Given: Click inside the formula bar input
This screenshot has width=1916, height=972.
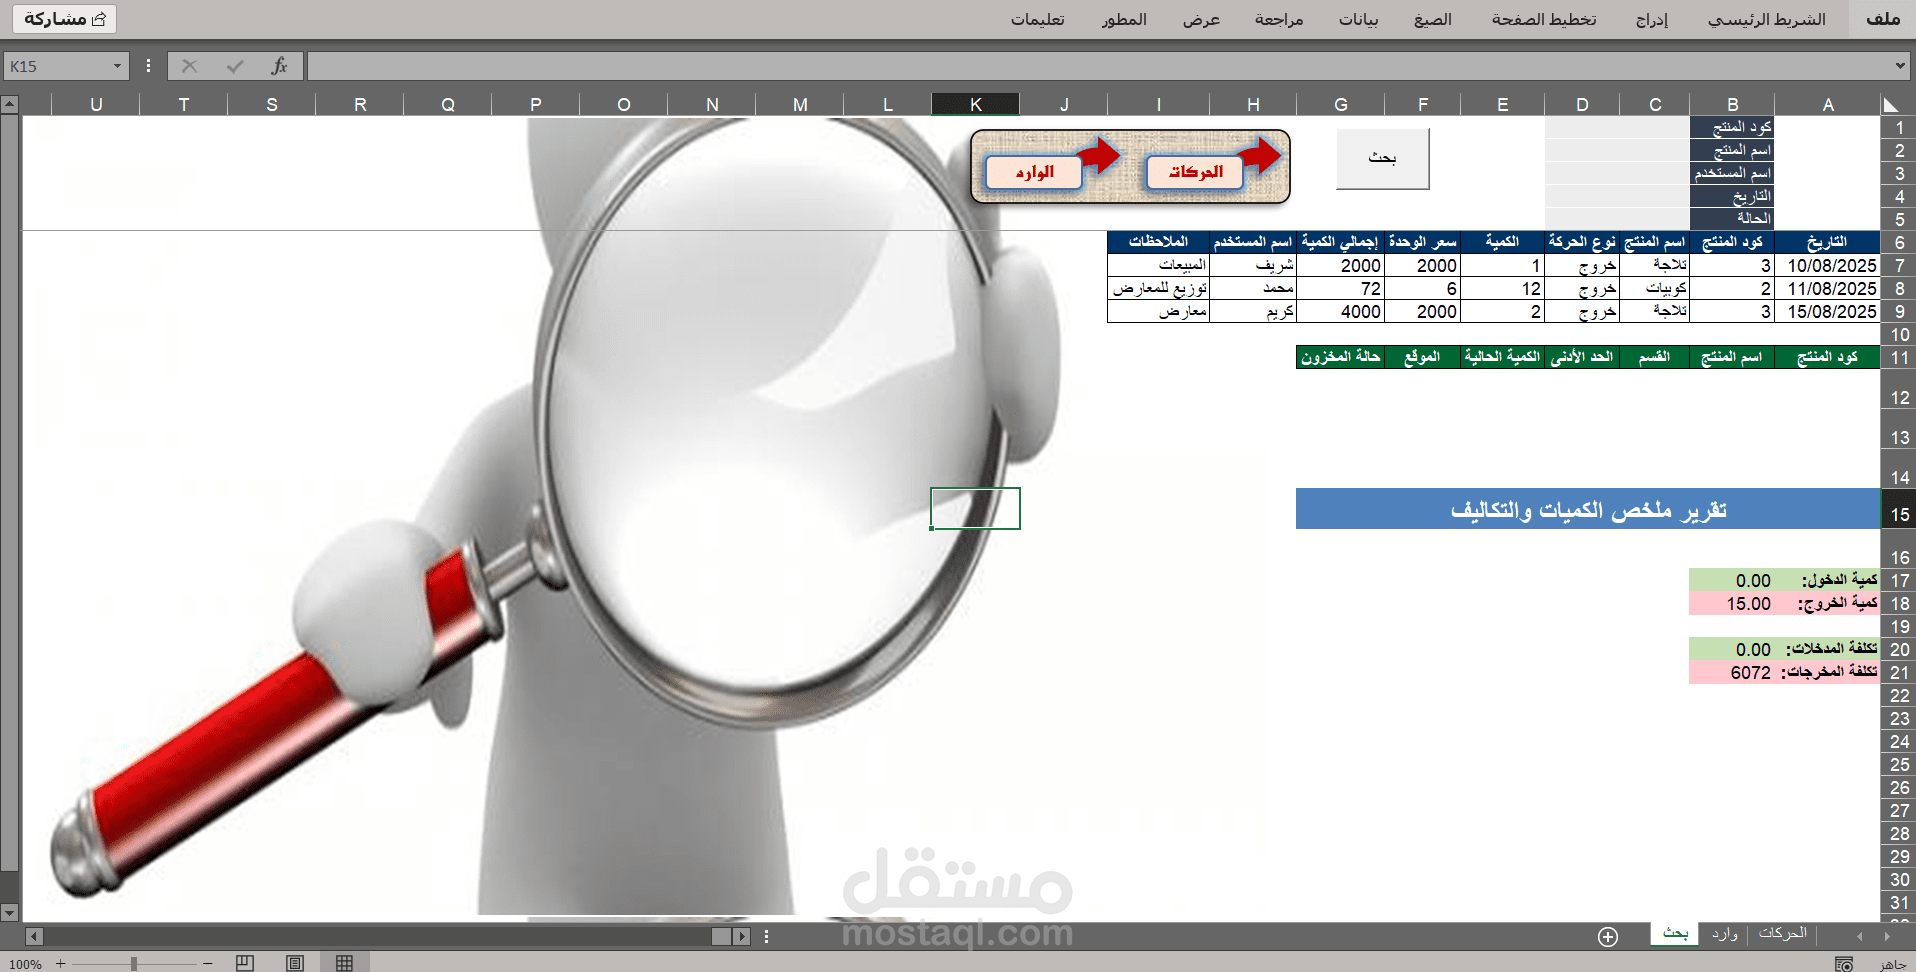Looking at the screenshot, I should (x=1098, y=66).
